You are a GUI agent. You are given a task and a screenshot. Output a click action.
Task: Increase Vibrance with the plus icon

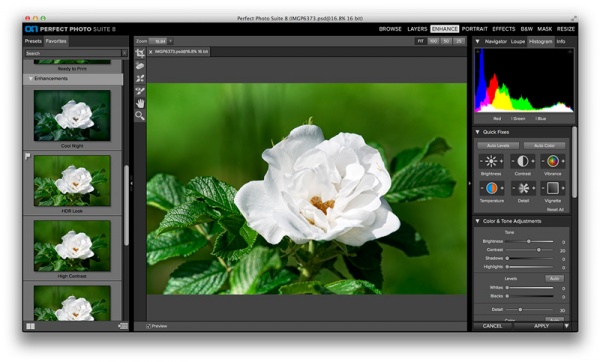point(563,161)
